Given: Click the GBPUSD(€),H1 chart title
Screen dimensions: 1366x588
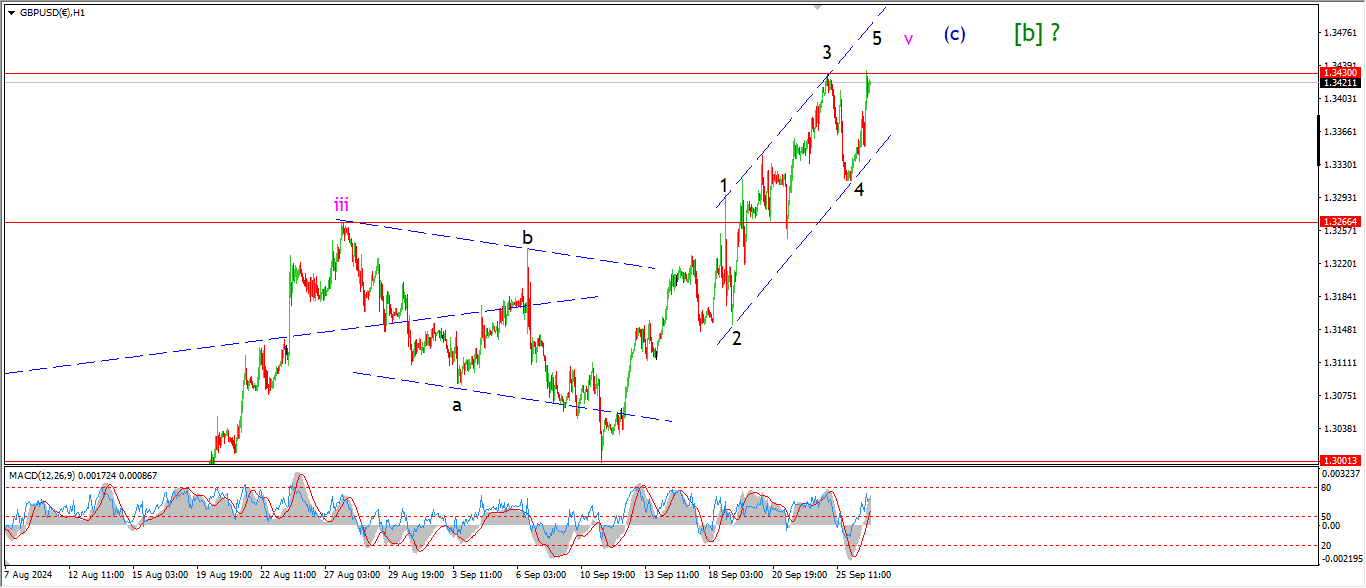Looking at the screenshot, I should click(x=52, y=13).
